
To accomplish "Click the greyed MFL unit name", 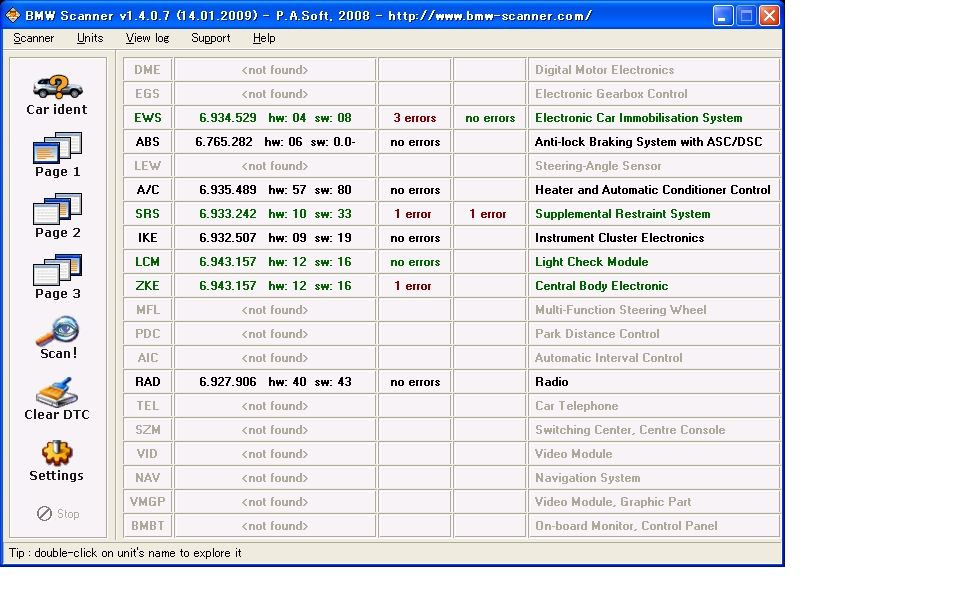I will click(x=148, y=310).
